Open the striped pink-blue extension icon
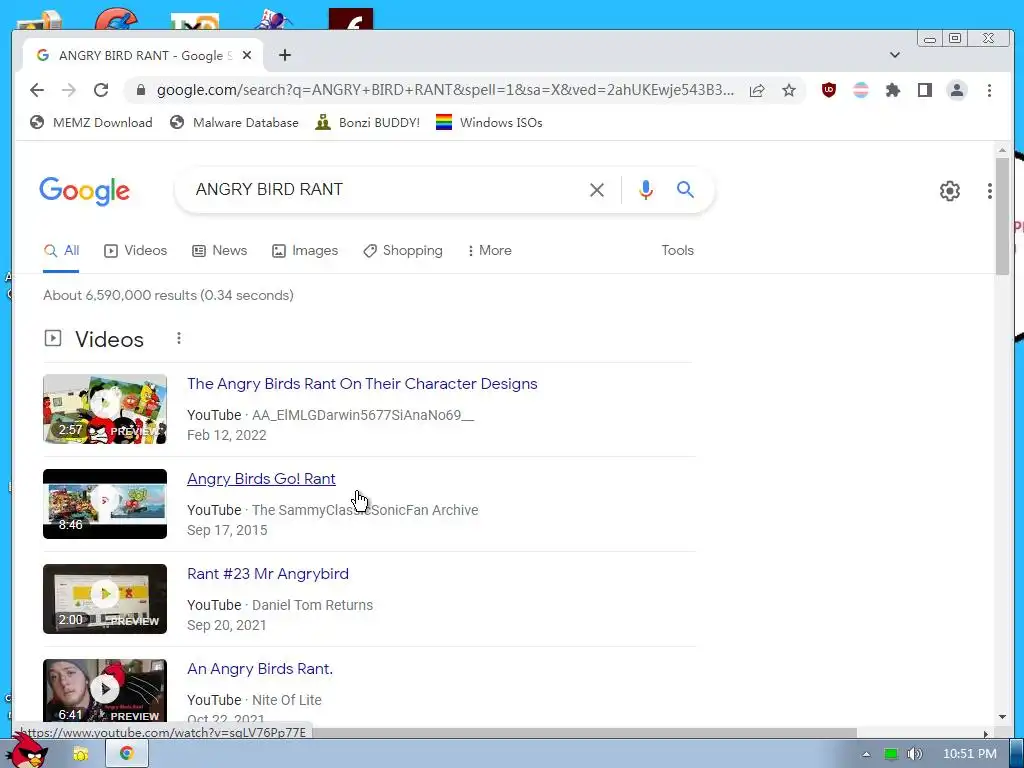 (x=861, y=90)
